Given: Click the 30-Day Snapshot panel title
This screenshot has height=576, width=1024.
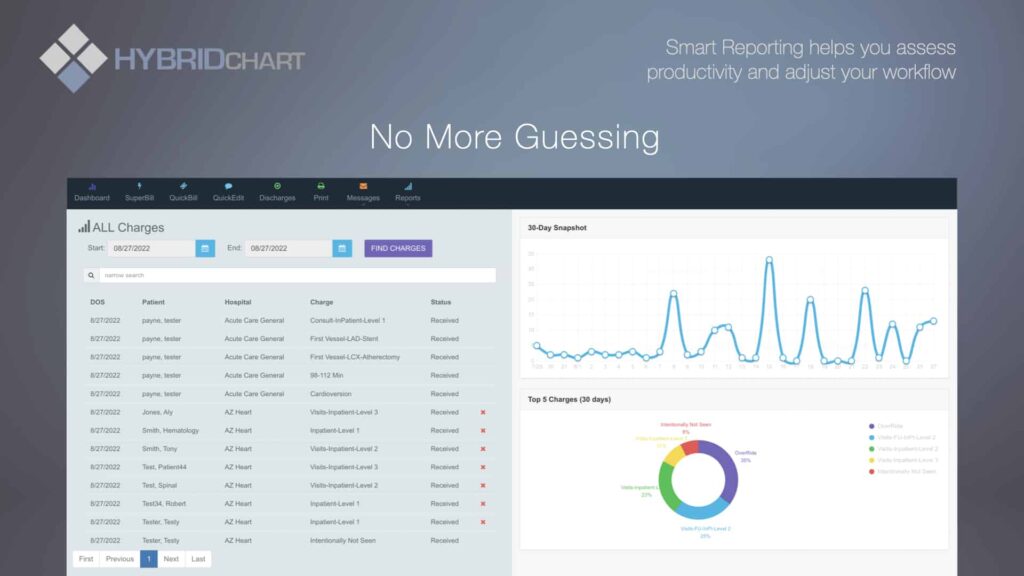Looking at the screenshot, I should [x=557, y=228].
